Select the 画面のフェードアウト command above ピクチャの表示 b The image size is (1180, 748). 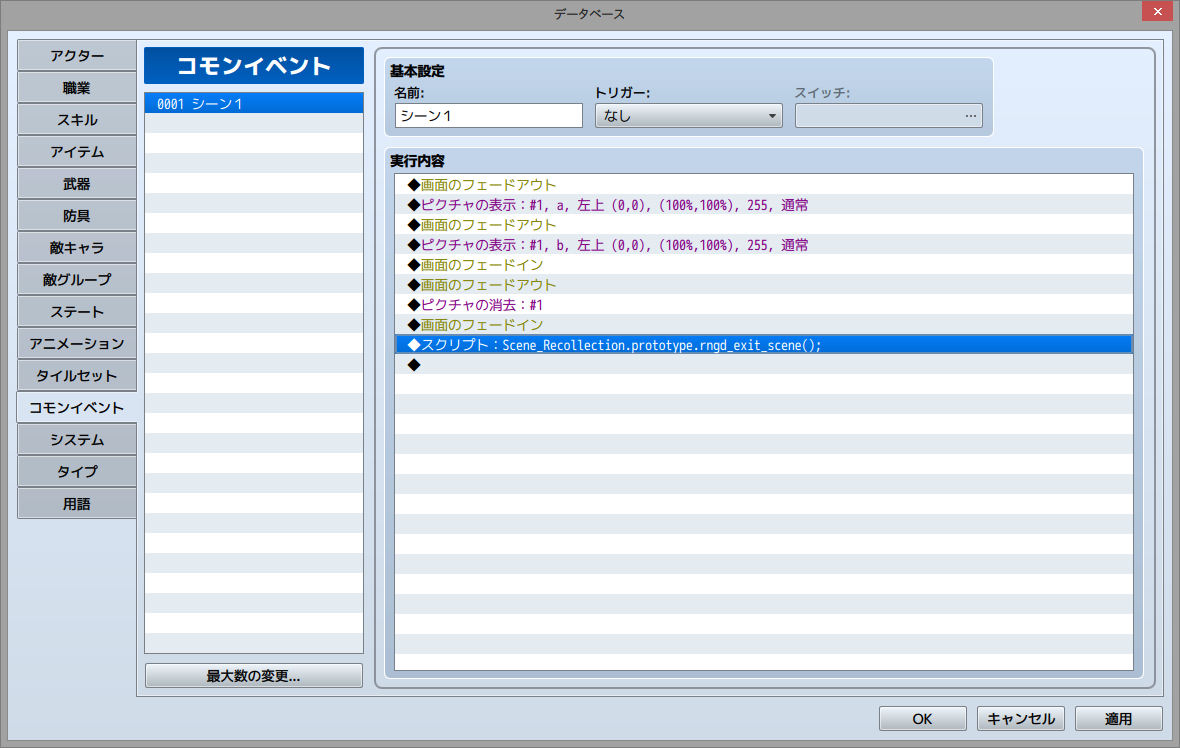[x=764, y=225]
